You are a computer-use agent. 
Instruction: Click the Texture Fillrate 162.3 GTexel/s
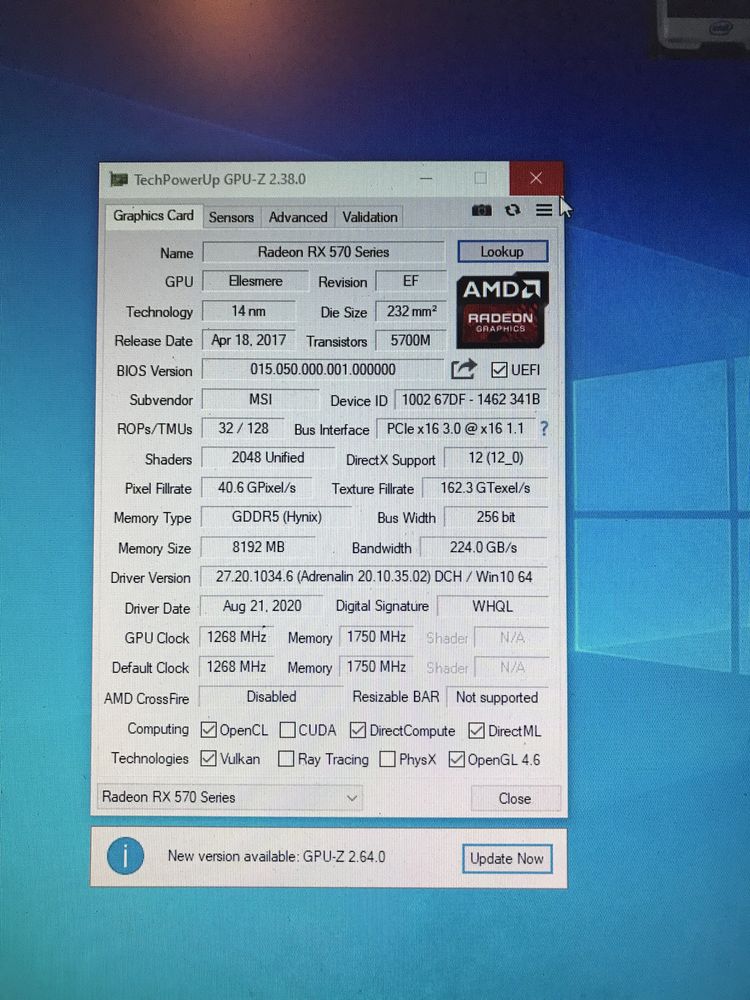coord(485,488)
